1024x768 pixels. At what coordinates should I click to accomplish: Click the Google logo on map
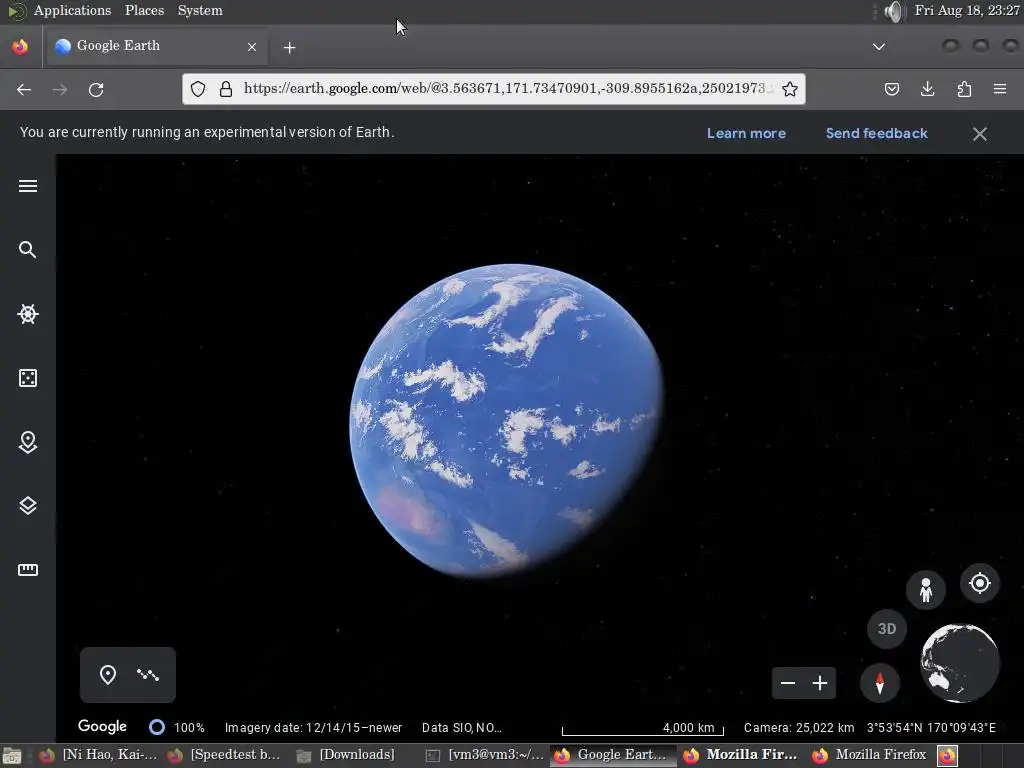[x=102, y=726]
